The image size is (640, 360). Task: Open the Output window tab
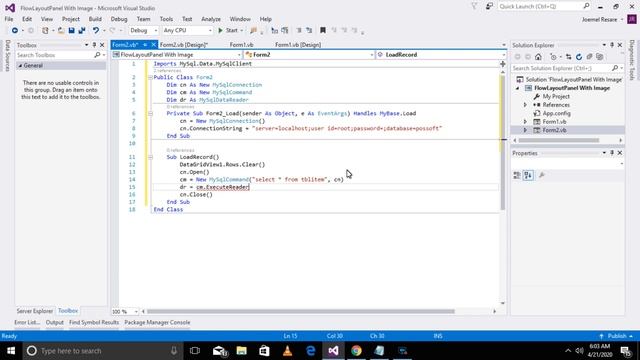[x=54, y=322]
